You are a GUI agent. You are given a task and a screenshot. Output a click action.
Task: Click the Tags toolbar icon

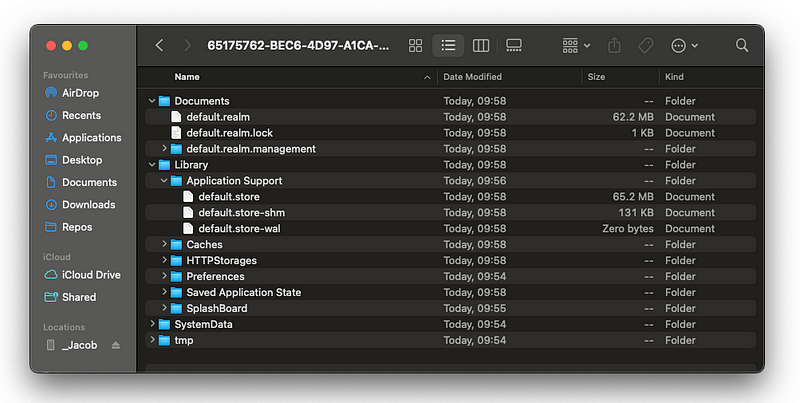(645, 46)
